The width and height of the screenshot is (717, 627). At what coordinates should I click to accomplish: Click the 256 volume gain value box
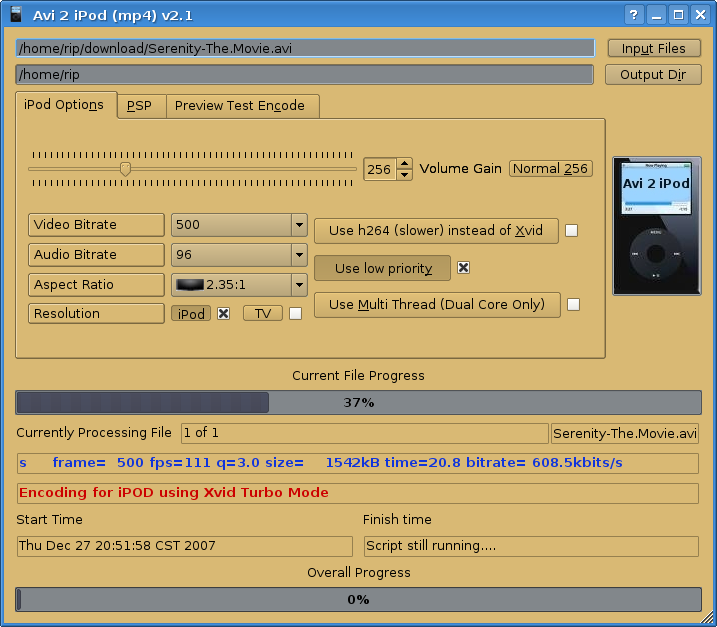pyautogui.click(x=380, y=169)
